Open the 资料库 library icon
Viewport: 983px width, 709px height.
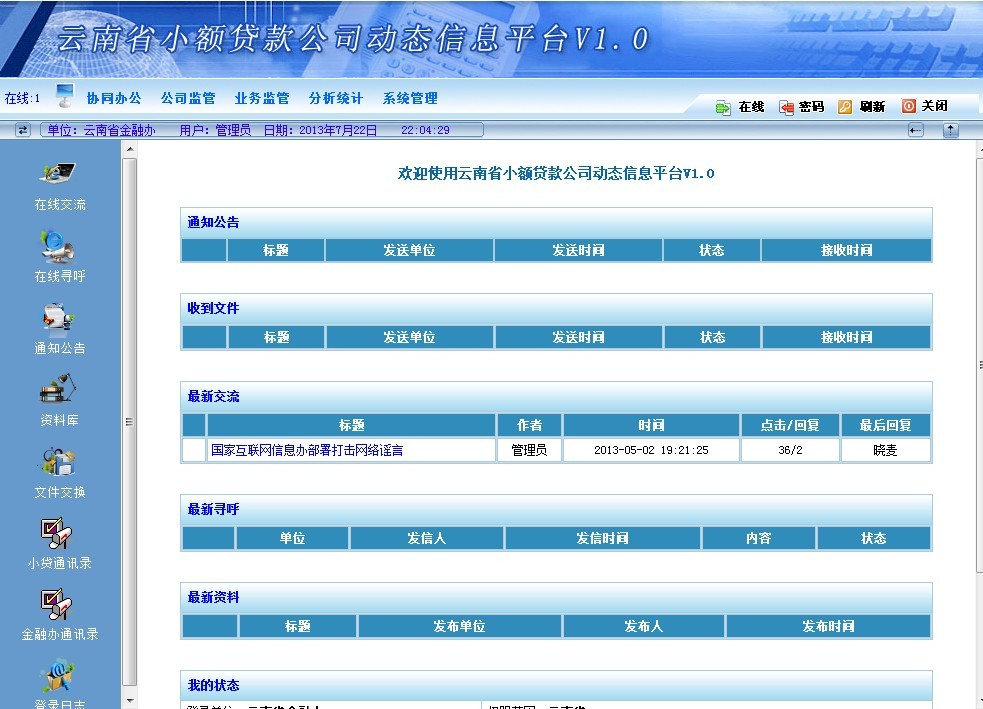(59, 390)
